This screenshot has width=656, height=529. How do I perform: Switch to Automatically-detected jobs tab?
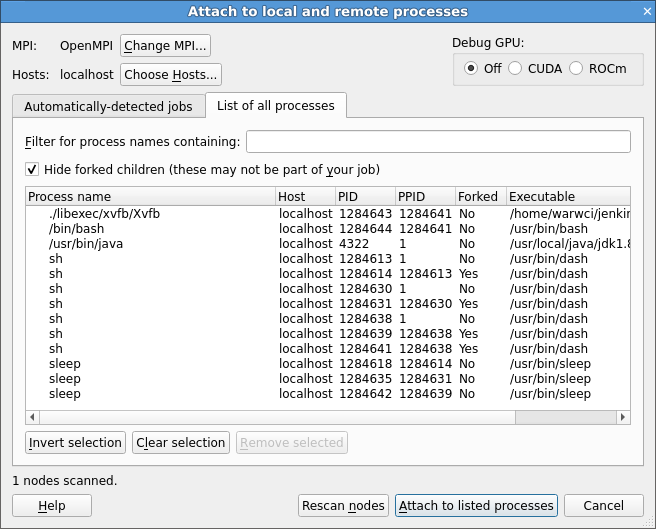click(108, 106)
